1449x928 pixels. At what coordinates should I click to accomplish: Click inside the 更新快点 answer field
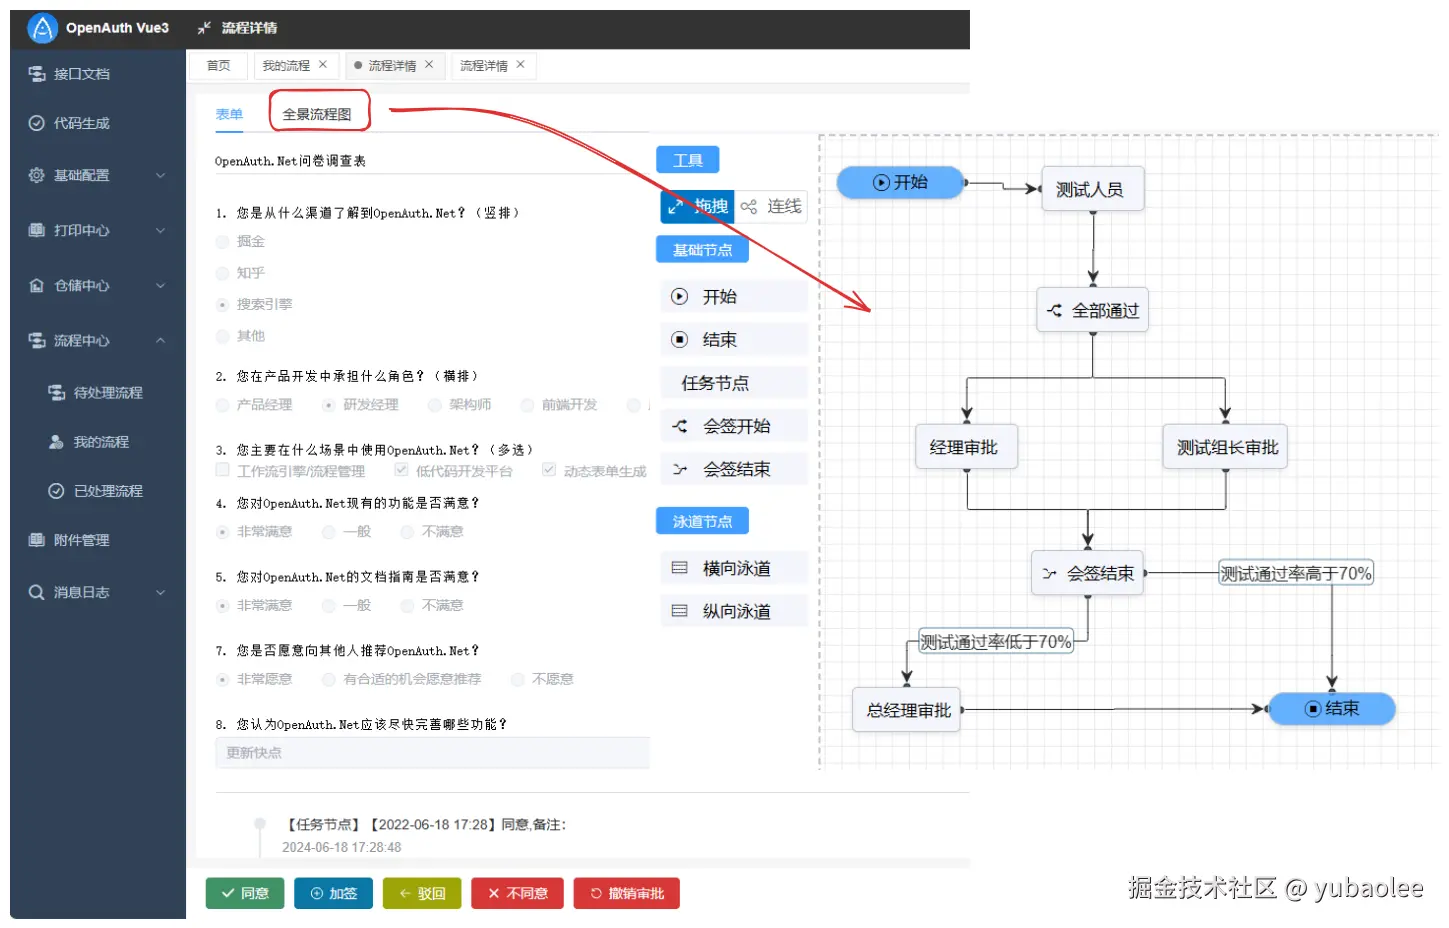432,752
